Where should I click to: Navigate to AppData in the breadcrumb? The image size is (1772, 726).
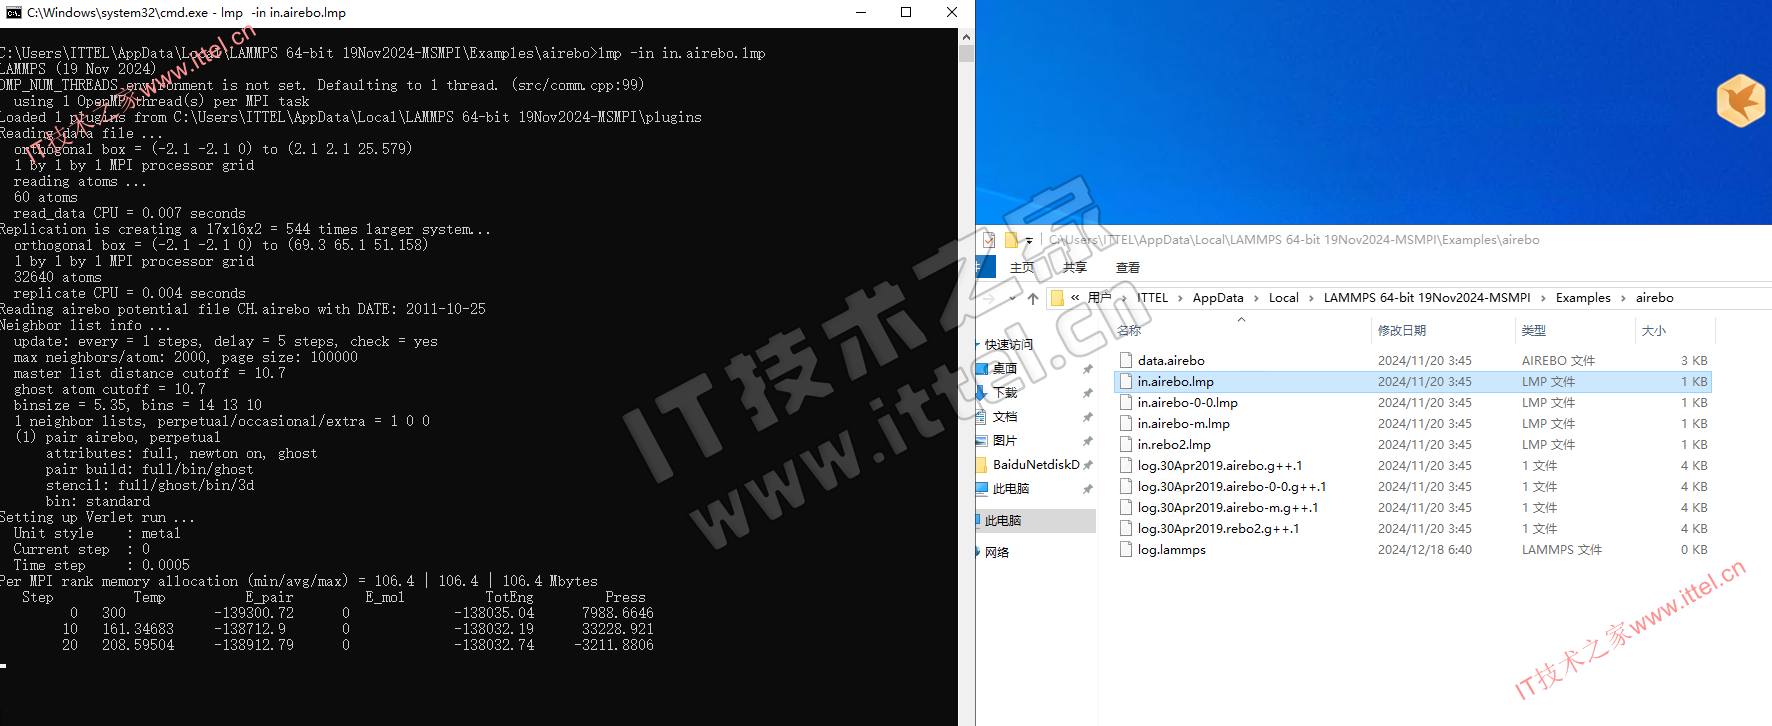(1218, 298)
